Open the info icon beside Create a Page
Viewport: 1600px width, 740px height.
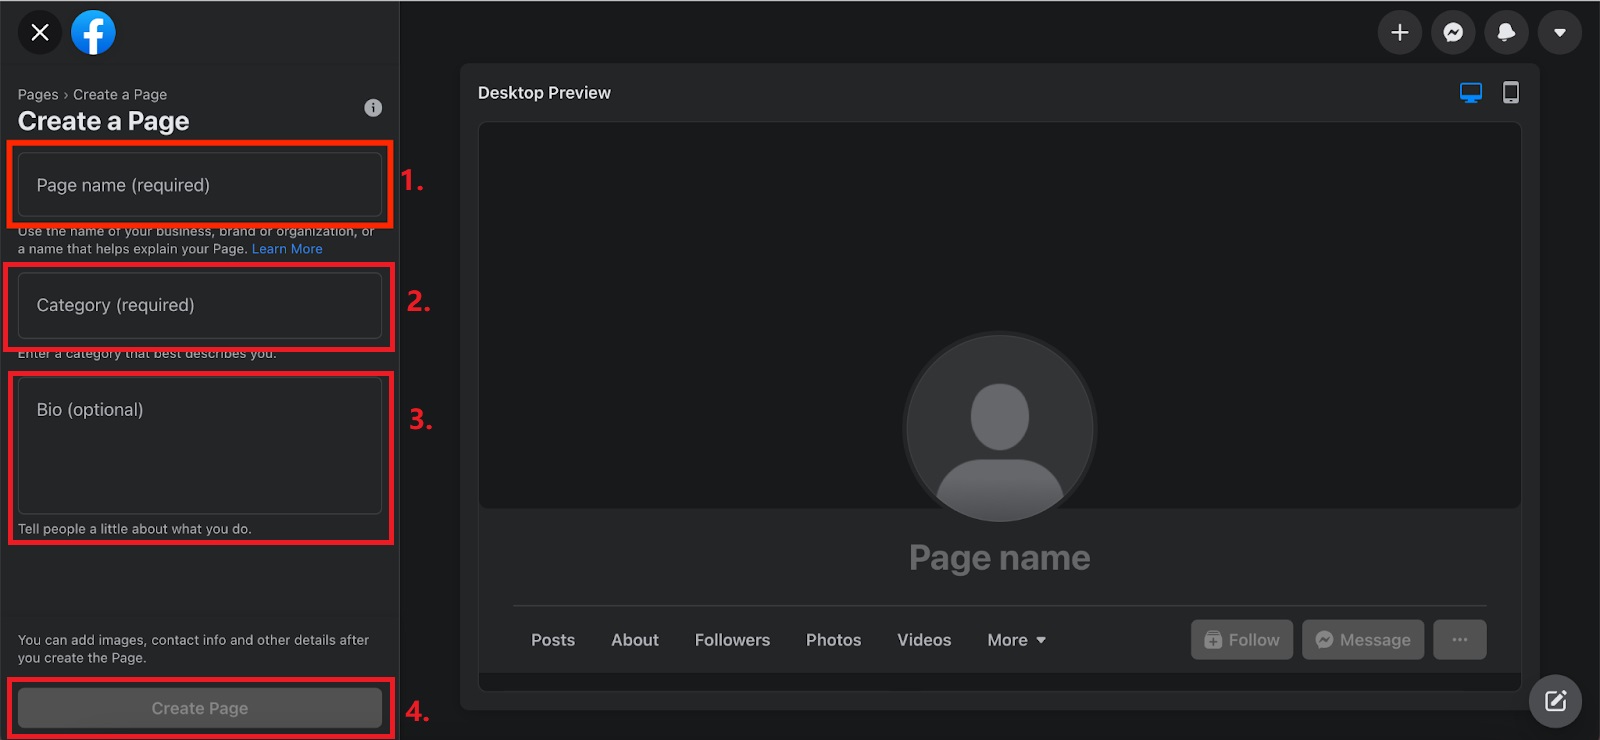[373, 108]
